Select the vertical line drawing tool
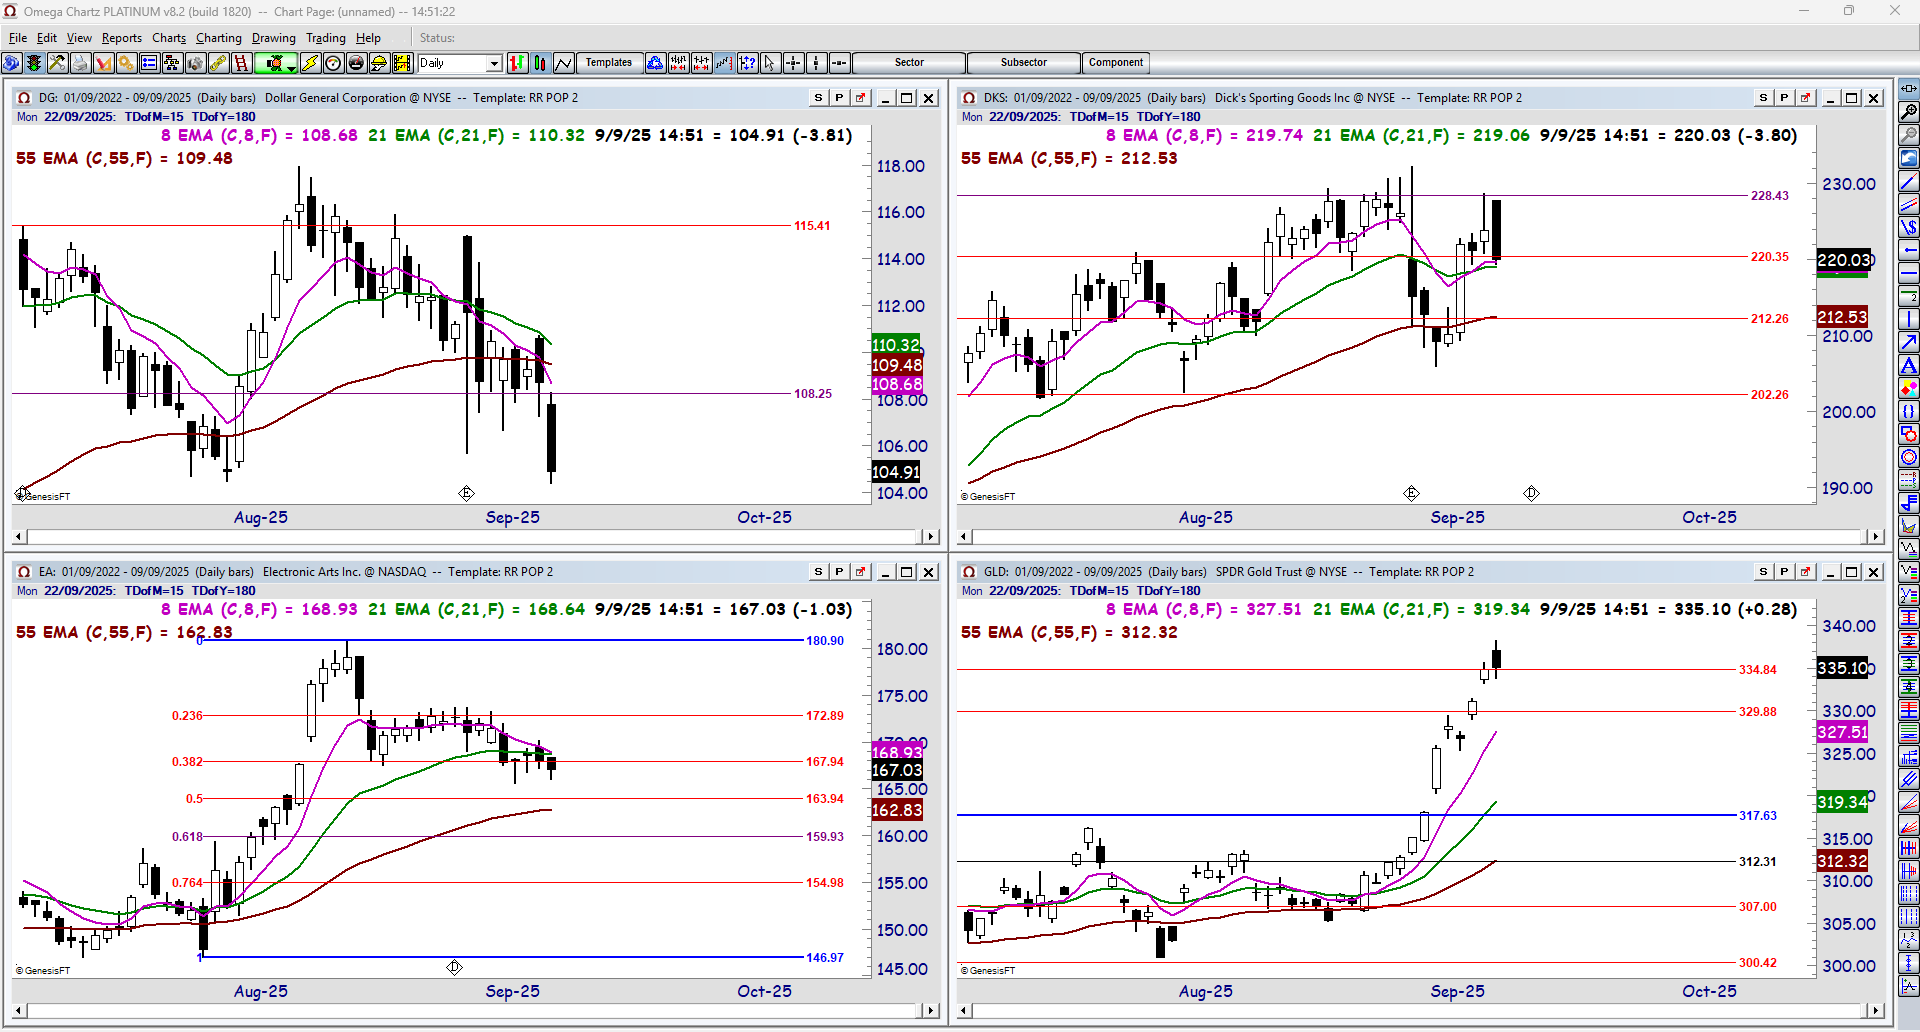Screen dimensions: 1920x1032 pyautogui.click(x=1909, y=319)
